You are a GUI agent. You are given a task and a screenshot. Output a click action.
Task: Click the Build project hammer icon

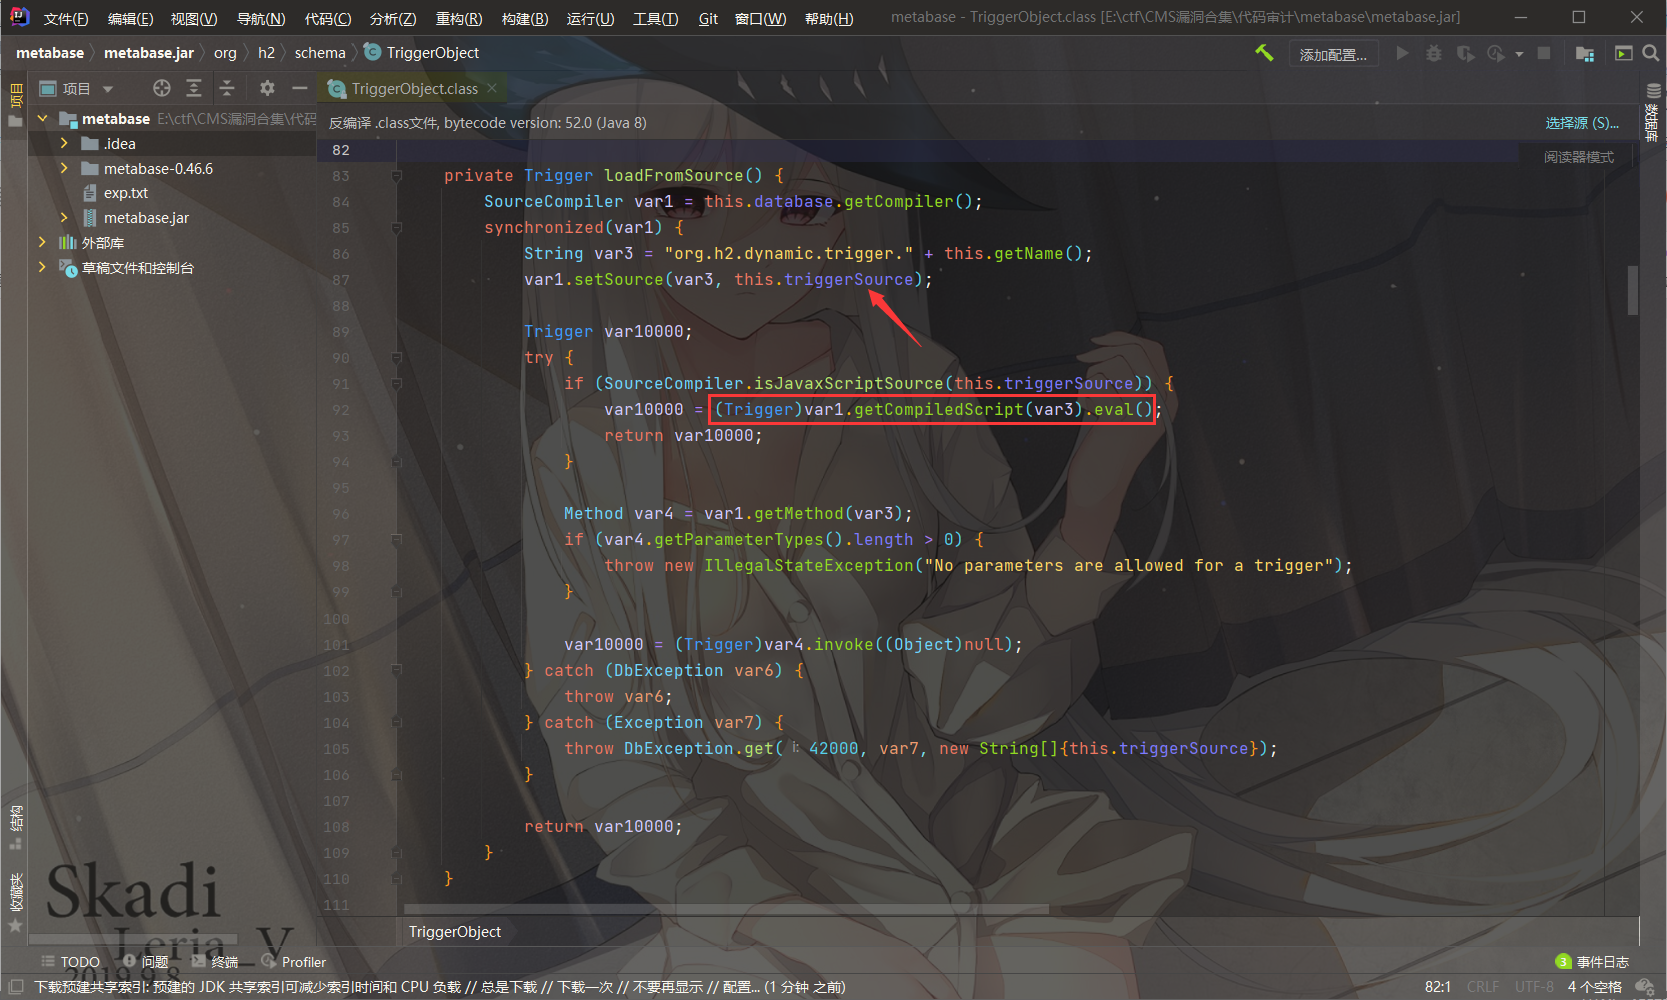[1264, 53]
